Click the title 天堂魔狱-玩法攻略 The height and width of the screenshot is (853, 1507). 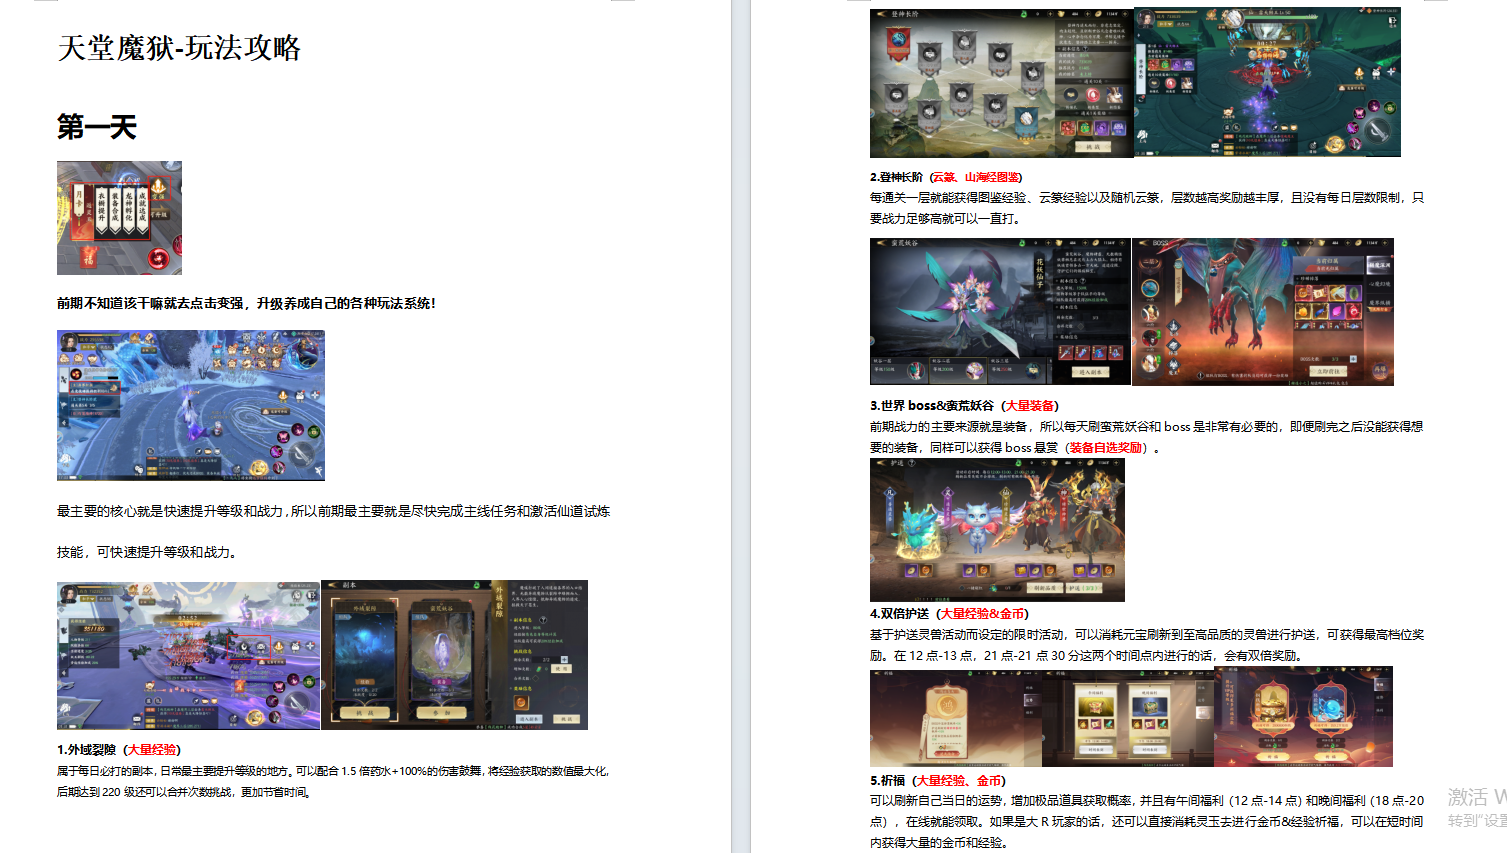click(179, 48)
